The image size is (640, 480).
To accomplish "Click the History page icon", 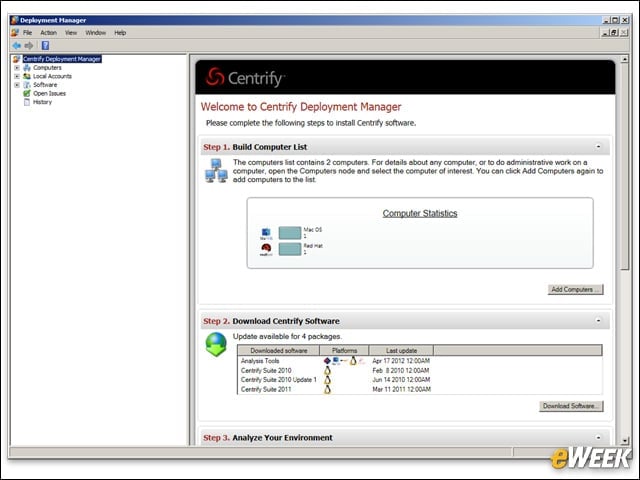I will tap(27, 102).
